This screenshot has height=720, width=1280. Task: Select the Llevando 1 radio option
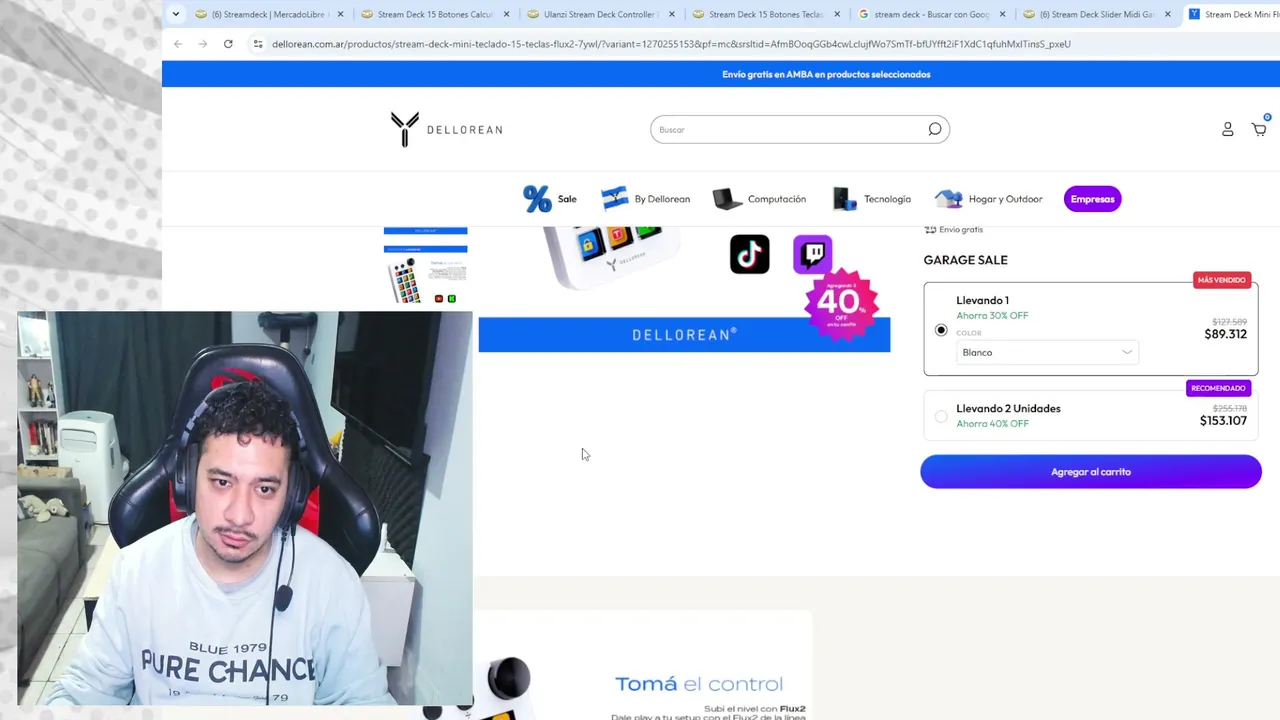(x=941, y=330)
